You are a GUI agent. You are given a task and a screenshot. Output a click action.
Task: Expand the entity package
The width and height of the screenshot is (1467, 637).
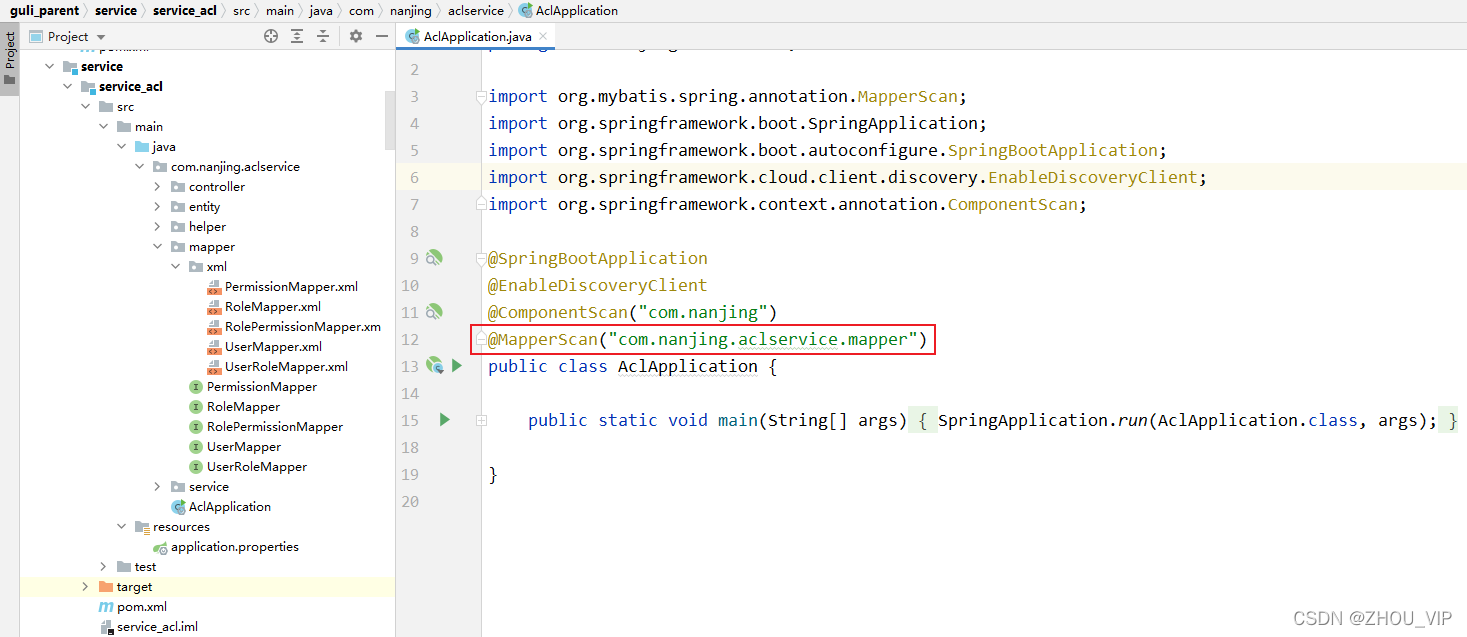(x=157, y=207)
